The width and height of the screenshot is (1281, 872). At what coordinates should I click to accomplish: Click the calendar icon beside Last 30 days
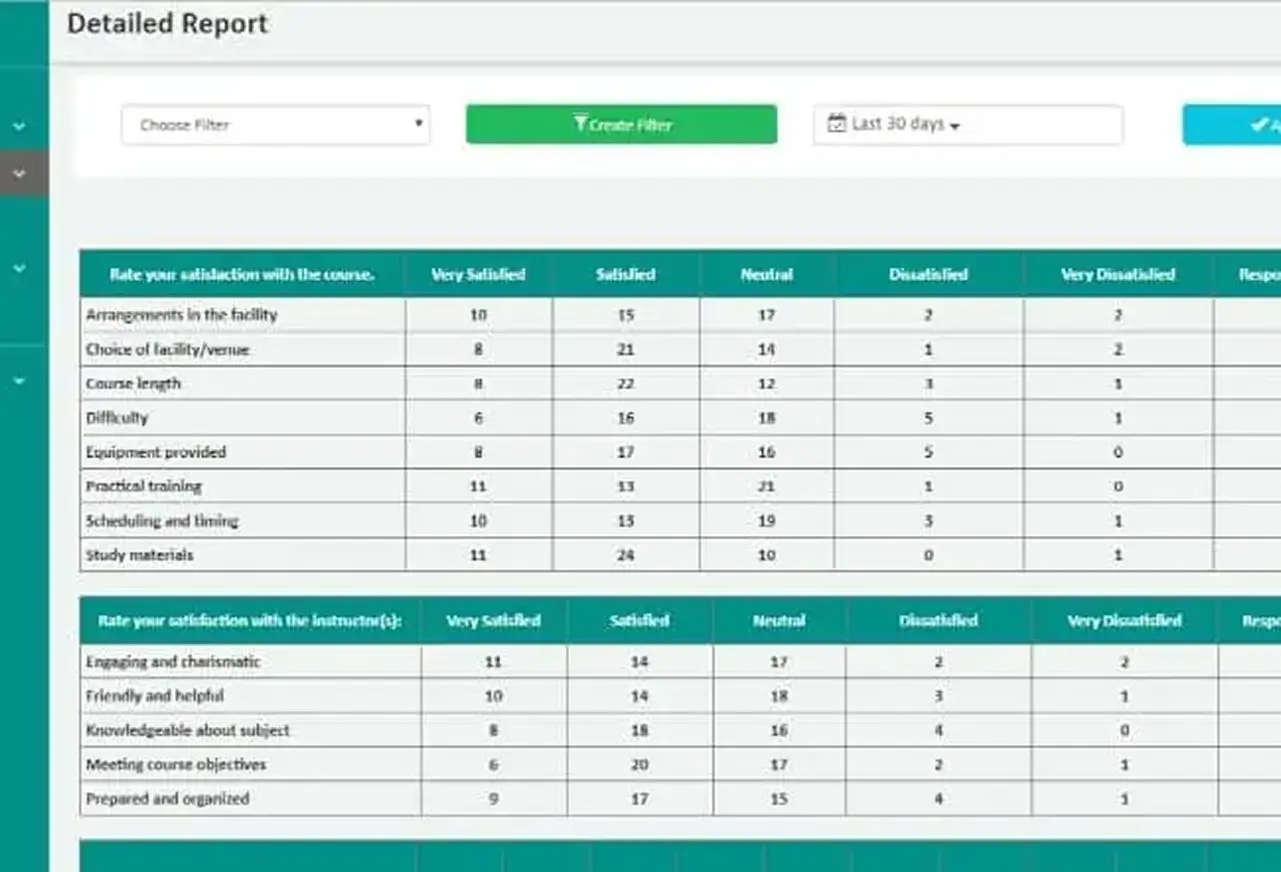tap(837, 124)
